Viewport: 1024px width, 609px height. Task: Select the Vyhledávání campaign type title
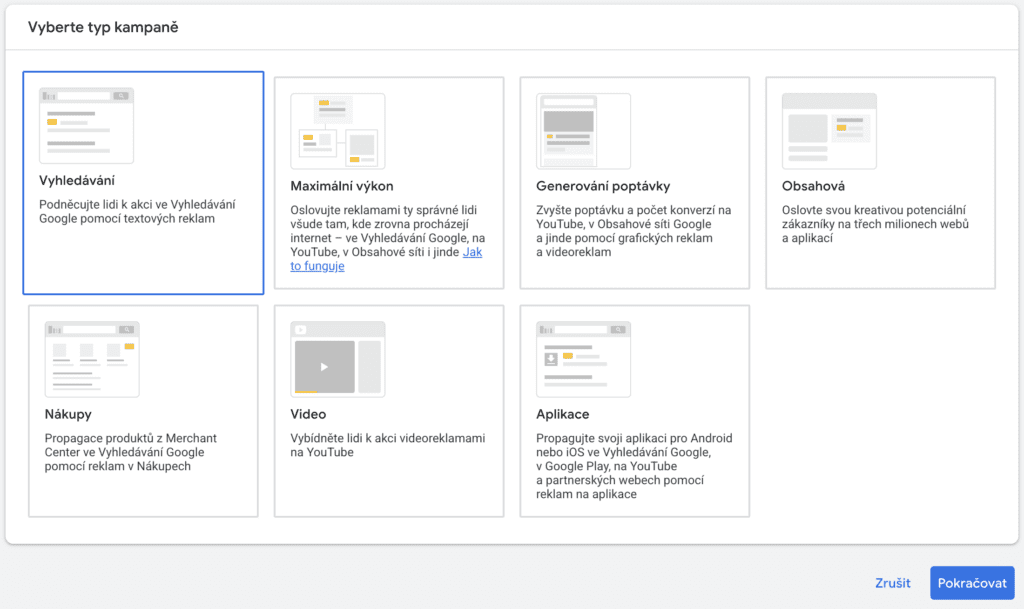[77, 181]
